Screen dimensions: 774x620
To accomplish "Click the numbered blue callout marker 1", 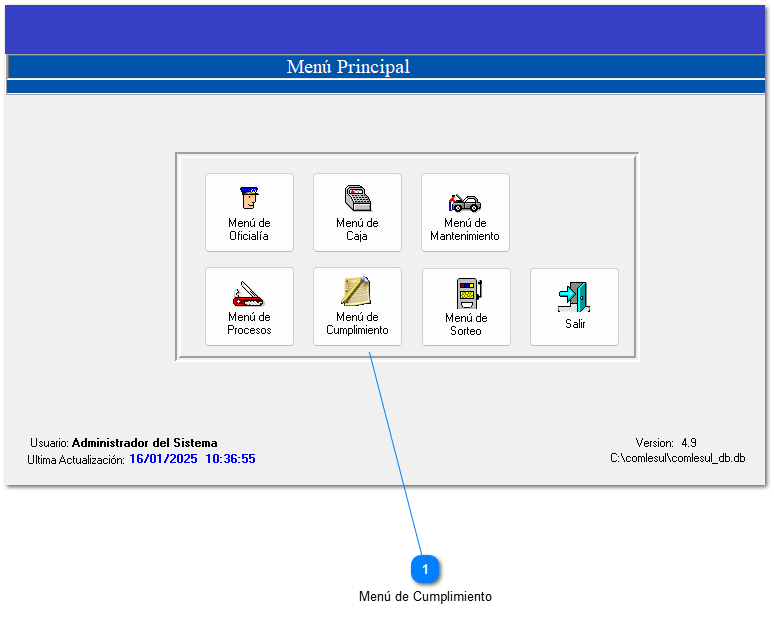I will click(x=425, y=569).
